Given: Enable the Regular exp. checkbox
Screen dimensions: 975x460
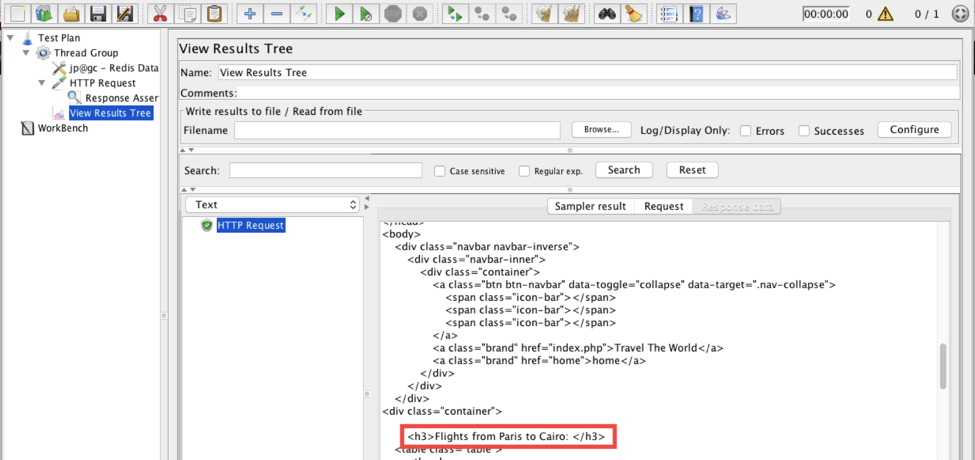Looking at the screenshot, I should (524, 170).
